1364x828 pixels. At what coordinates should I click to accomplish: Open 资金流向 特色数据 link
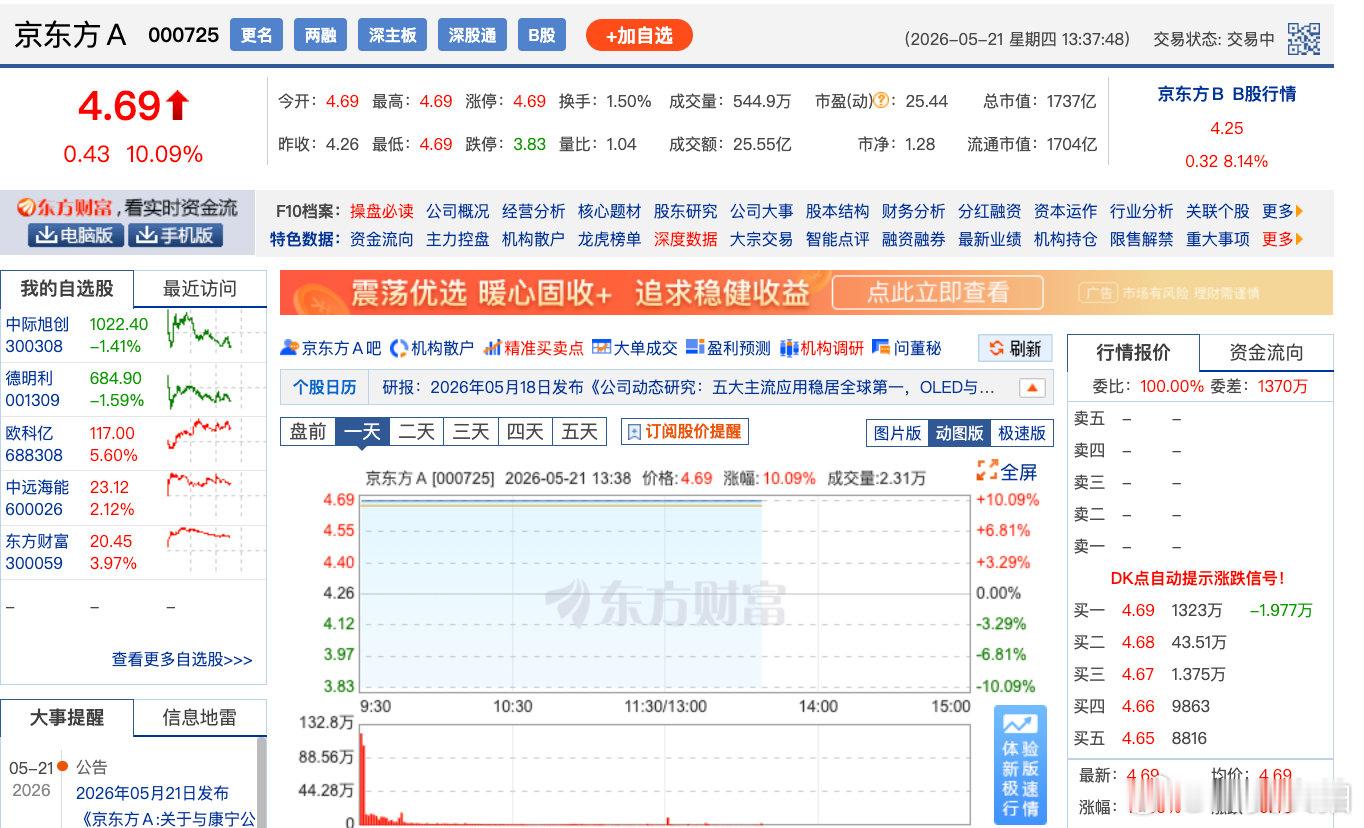[381, 239]
